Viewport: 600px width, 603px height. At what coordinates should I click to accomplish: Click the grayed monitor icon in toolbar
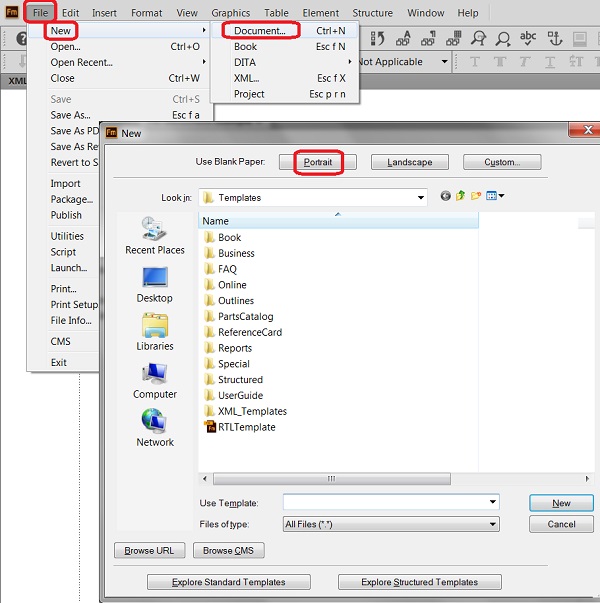tap(580, 39)
